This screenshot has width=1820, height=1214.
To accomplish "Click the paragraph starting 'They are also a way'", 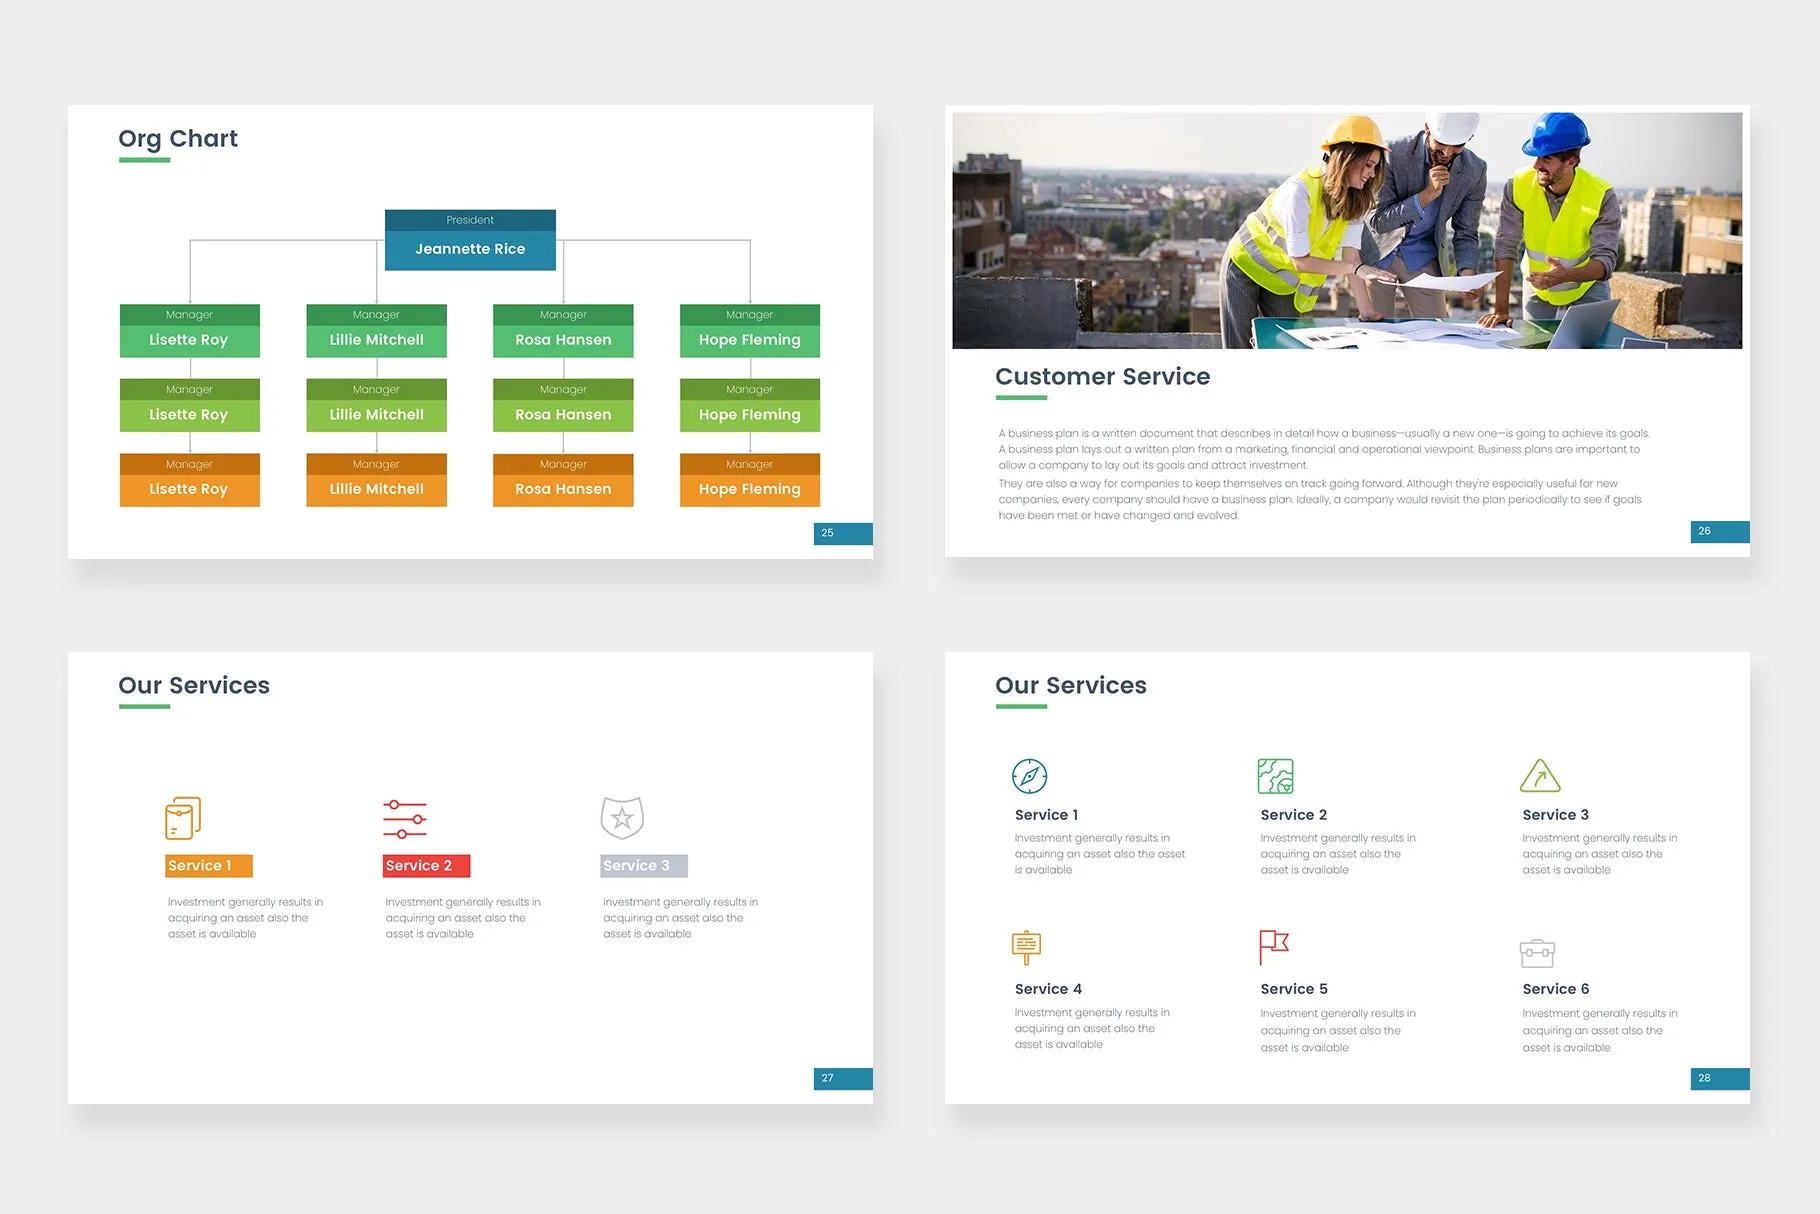I will [1319, 499].
